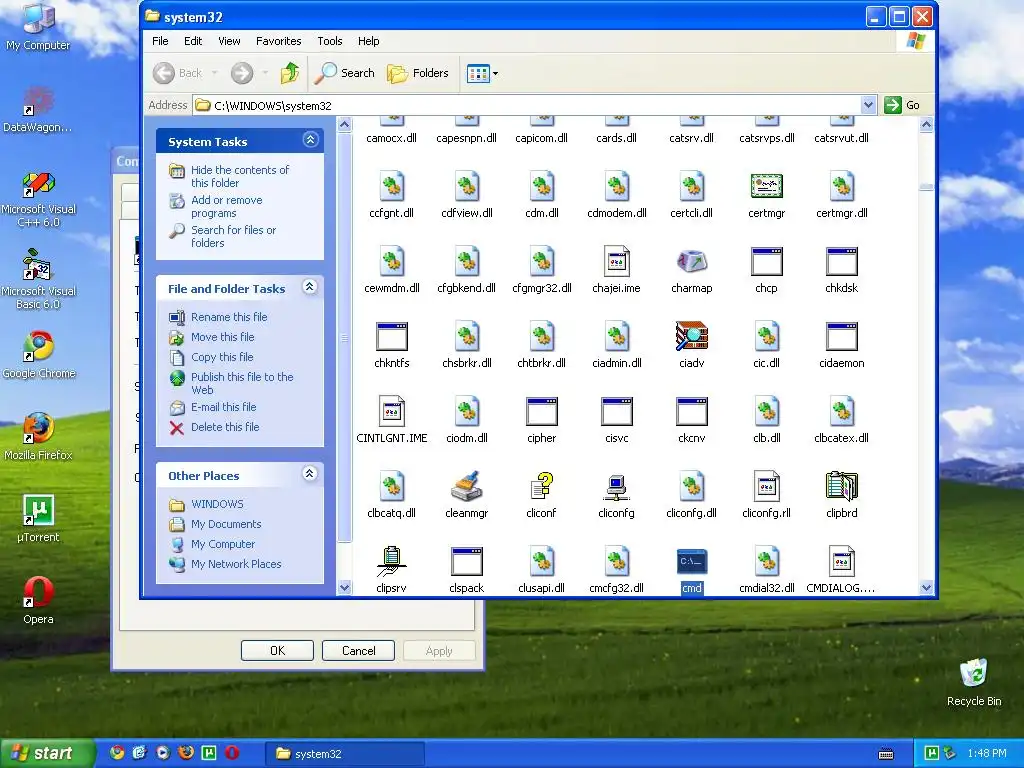Image resolution: width=1024 pixels, height=768 pixels.
Task: Select the clipbrd clipboard viewer icon
Action: pos(841,487)
